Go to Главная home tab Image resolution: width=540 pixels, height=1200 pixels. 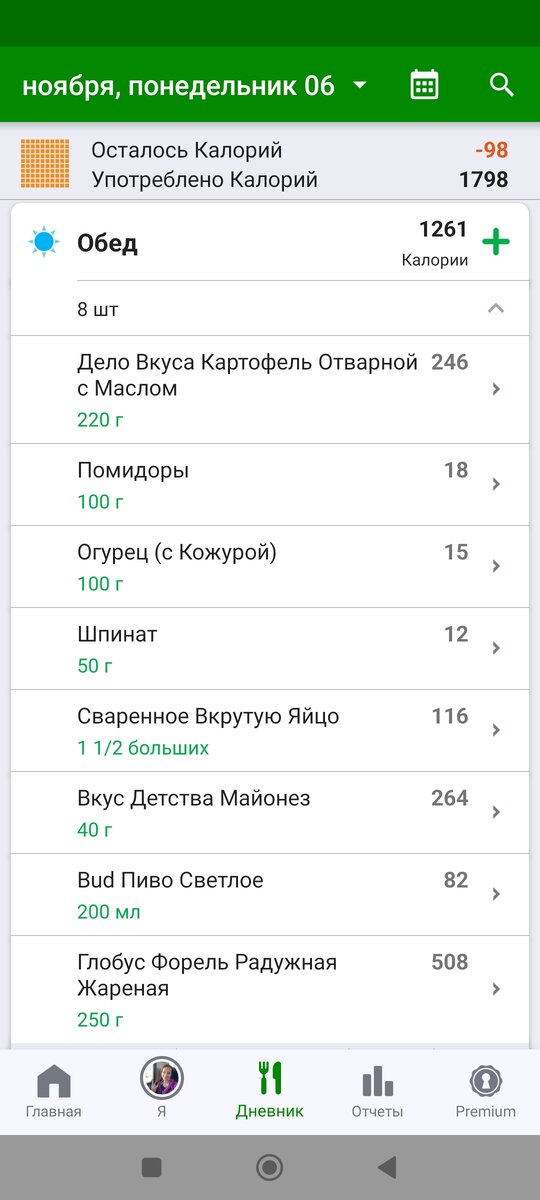click(x=54, y=1091)
